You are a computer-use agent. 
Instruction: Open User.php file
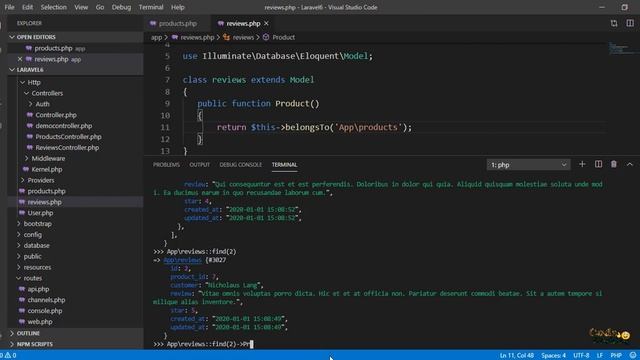coord(40,213)
